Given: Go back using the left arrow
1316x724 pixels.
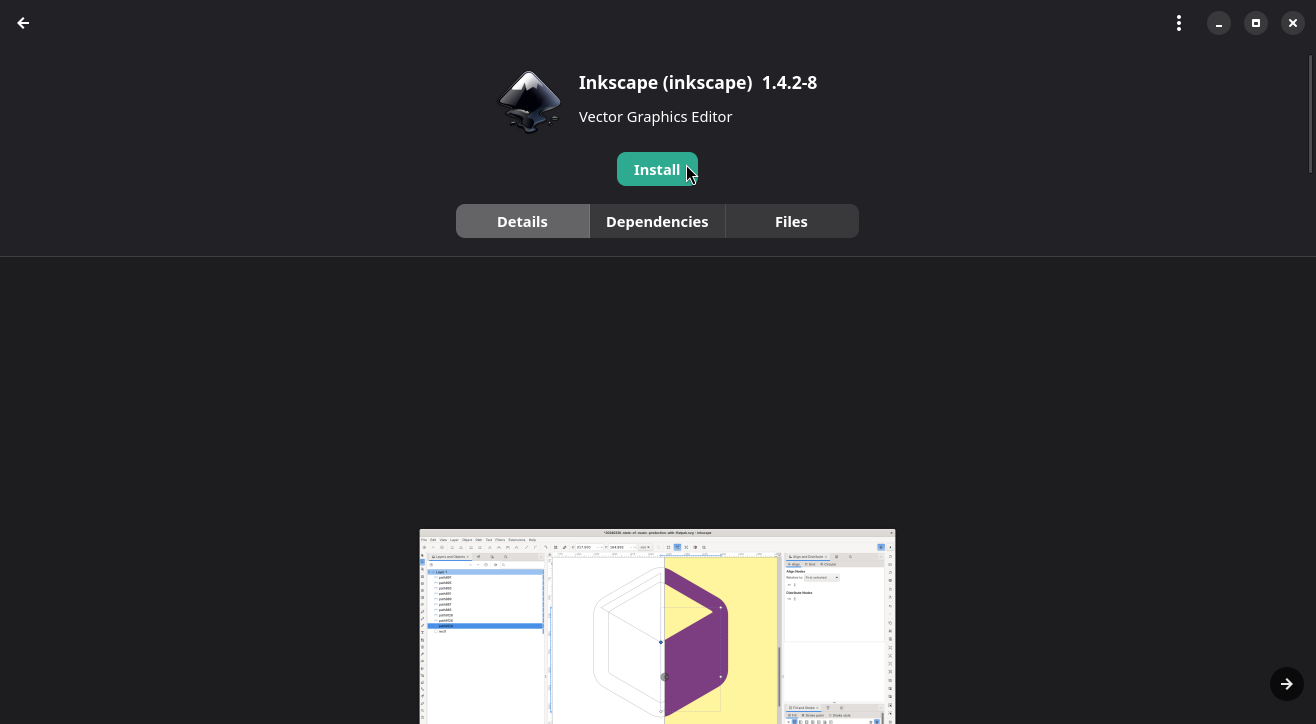Looking at the screenshot, I should point(23,23).
